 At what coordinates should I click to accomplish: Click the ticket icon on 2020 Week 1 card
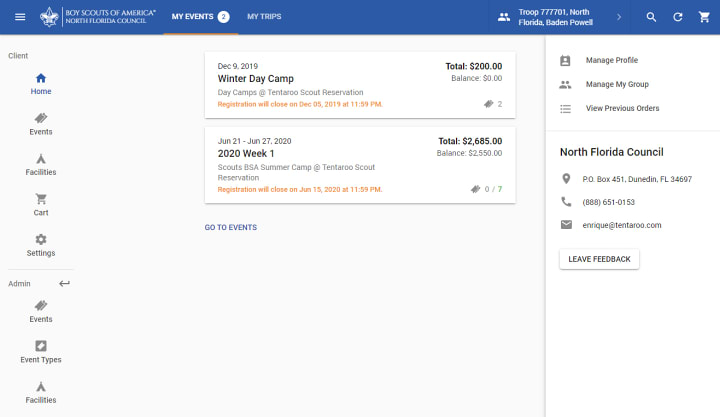[x=475, y=189]
